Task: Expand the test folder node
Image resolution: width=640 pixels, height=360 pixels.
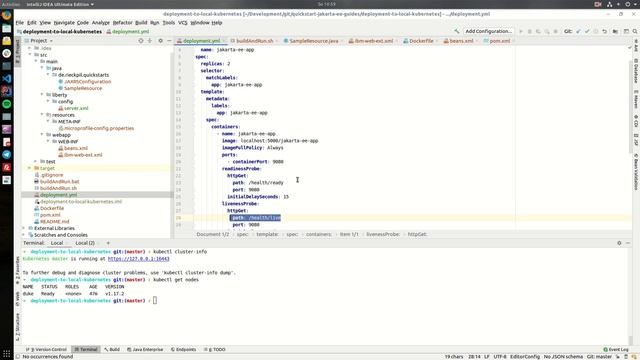Action: click(x=36, y=161)
